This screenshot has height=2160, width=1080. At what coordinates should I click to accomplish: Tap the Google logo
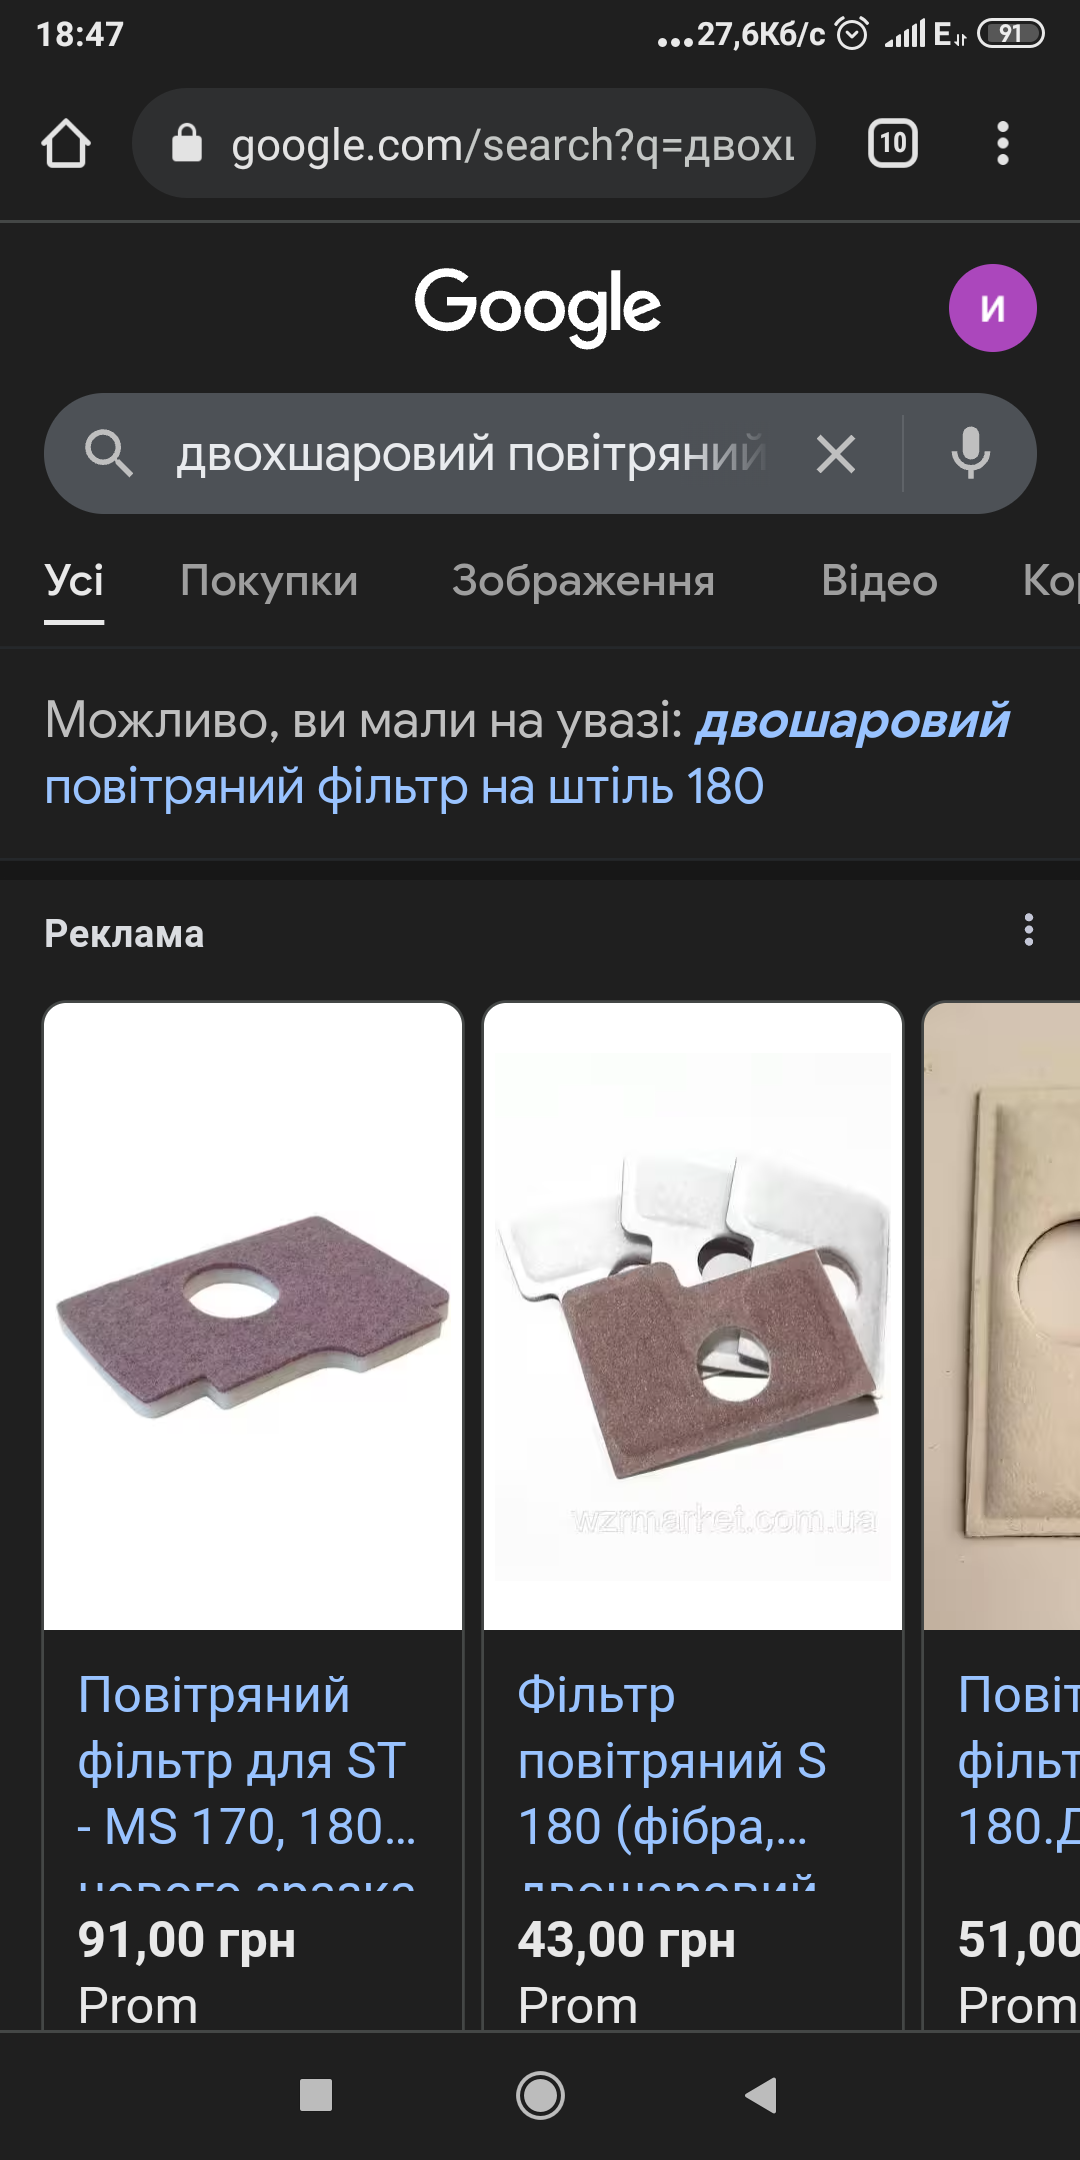click(538, 307)
